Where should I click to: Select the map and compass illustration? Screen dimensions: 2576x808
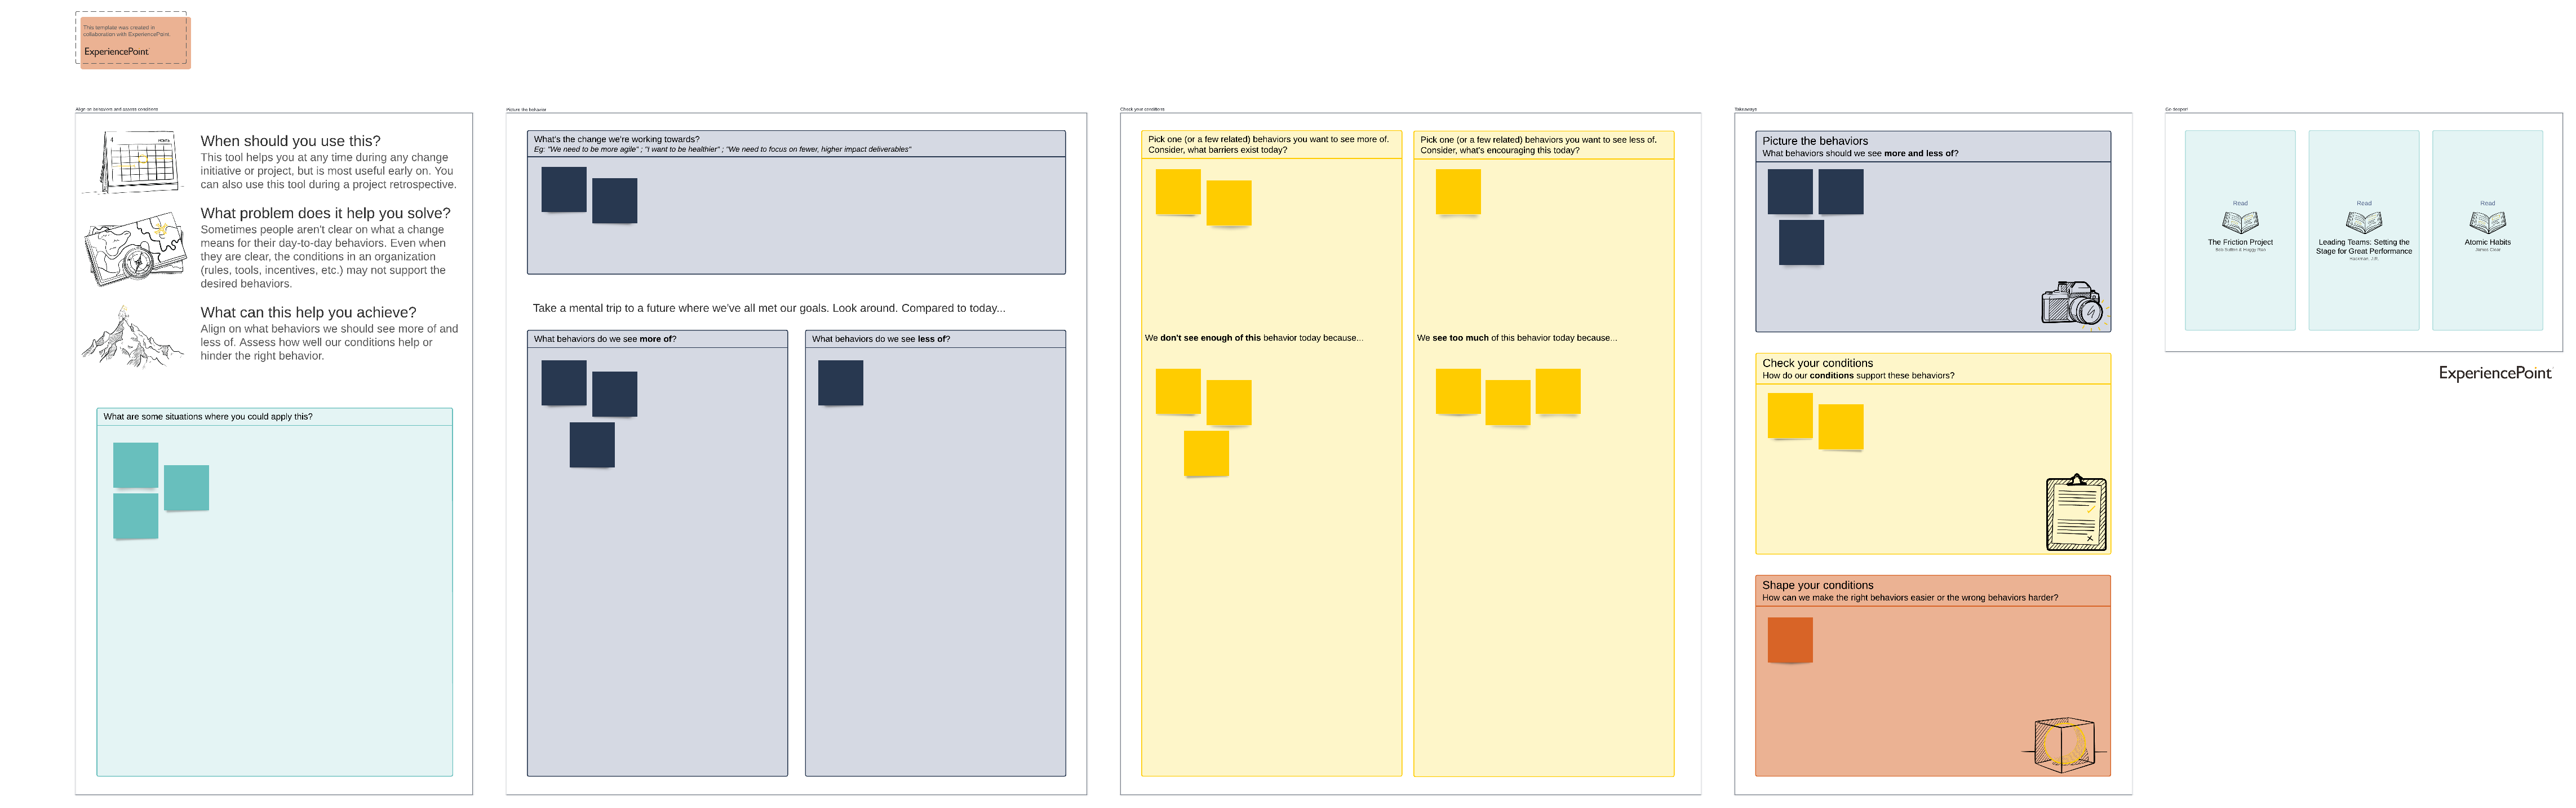pyautogui.click(x=135, y=249)
